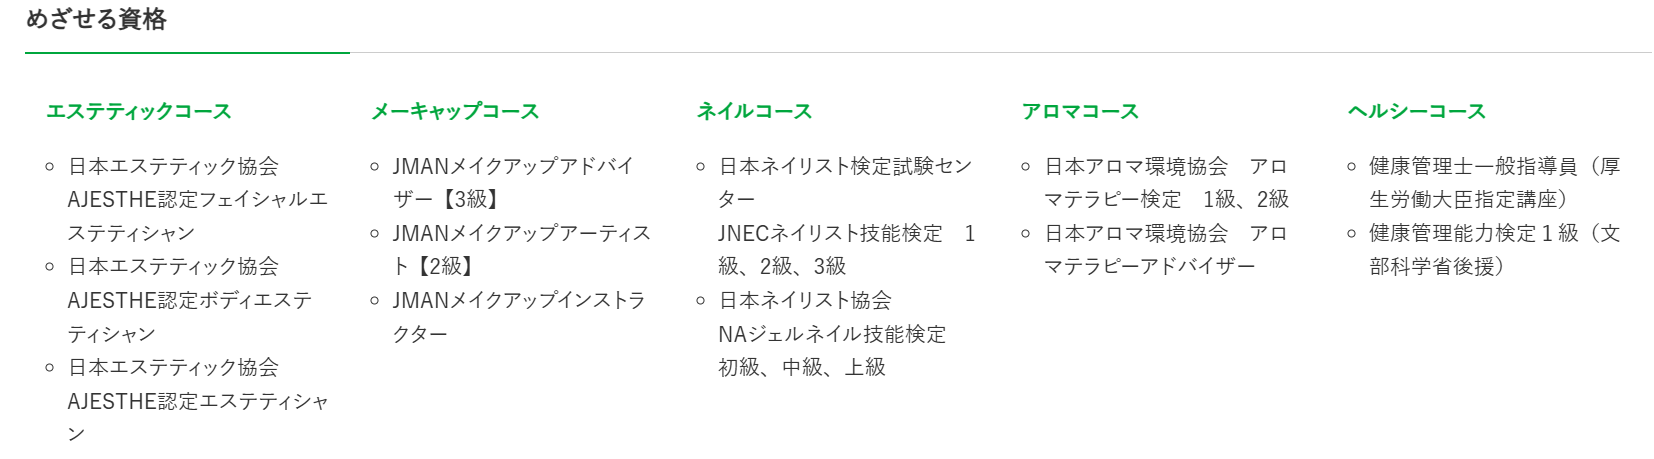Click the めざせる資格 section heading
The width and height of the screenshot is (1654, 459).
click(96, 20)
